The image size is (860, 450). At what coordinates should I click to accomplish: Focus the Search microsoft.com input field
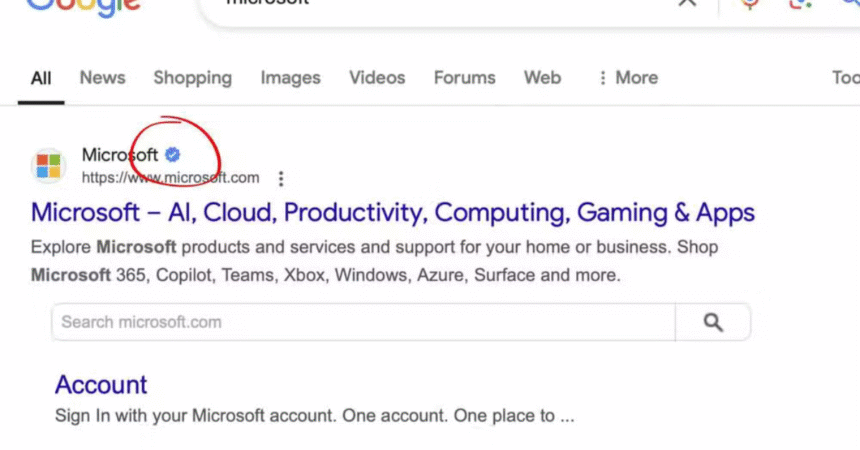point(364,322)
